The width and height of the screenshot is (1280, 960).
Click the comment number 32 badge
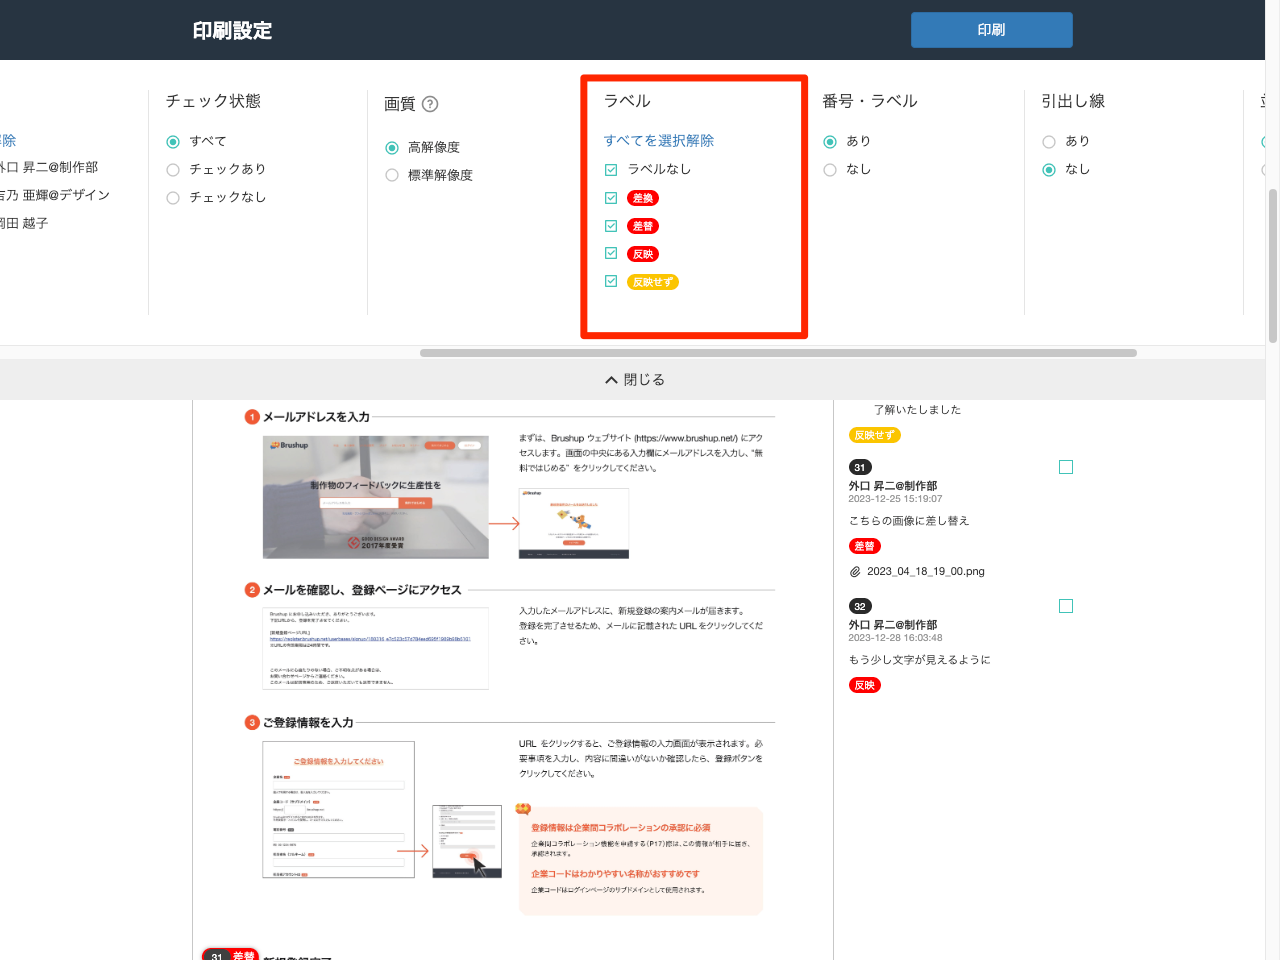pyautogui.click(x=859, y=606)
